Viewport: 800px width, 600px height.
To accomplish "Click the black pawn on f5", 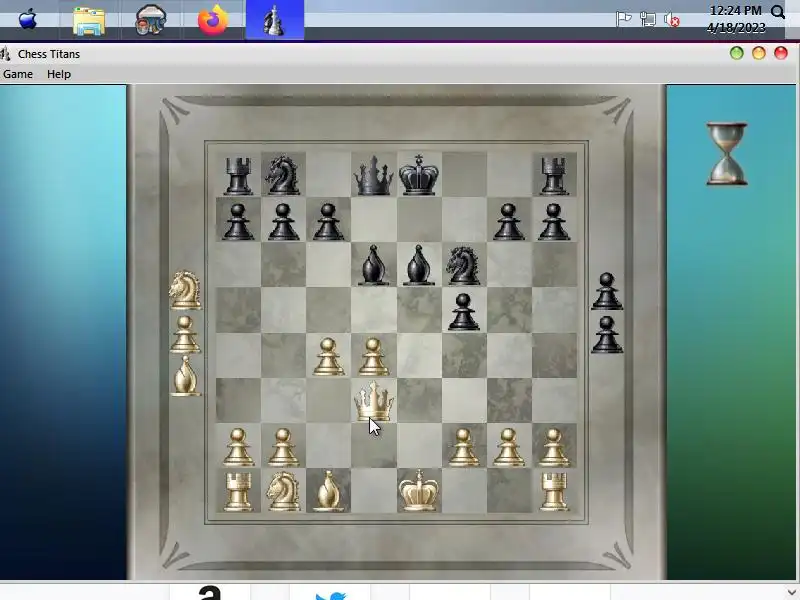I will click(463, 311).
